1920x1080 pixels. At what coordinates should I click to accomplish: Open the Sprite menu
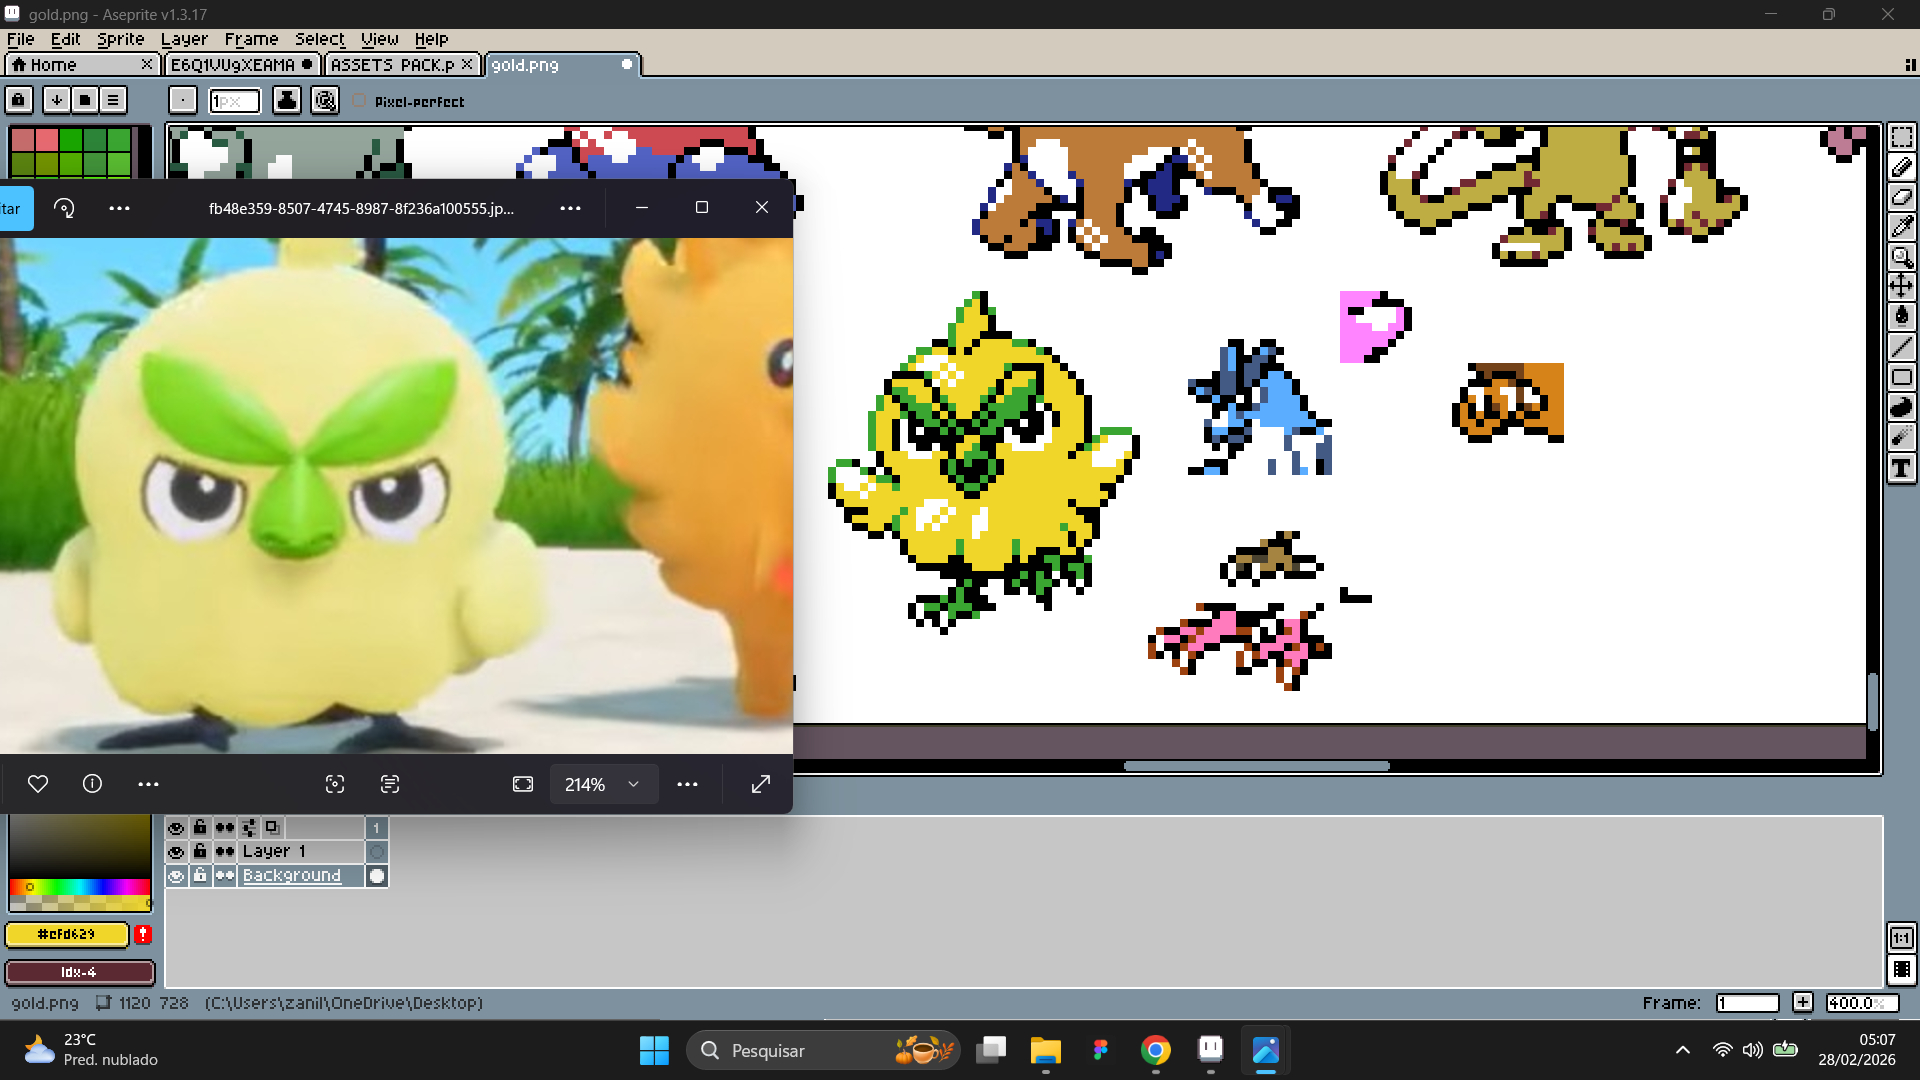point(120,39)
